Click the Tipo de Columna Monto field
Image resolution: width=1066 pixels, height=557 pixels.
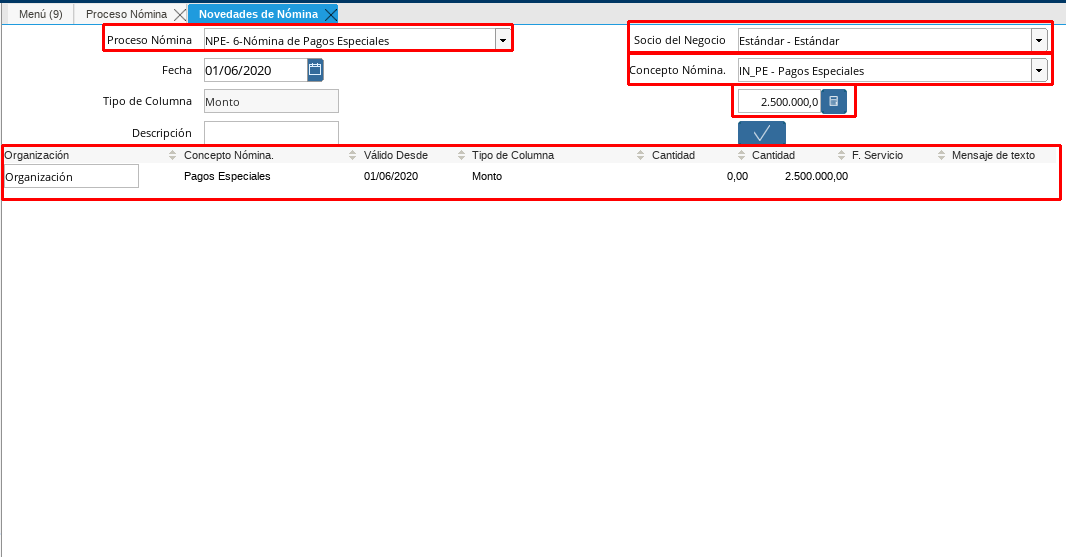tap(271, 101)
